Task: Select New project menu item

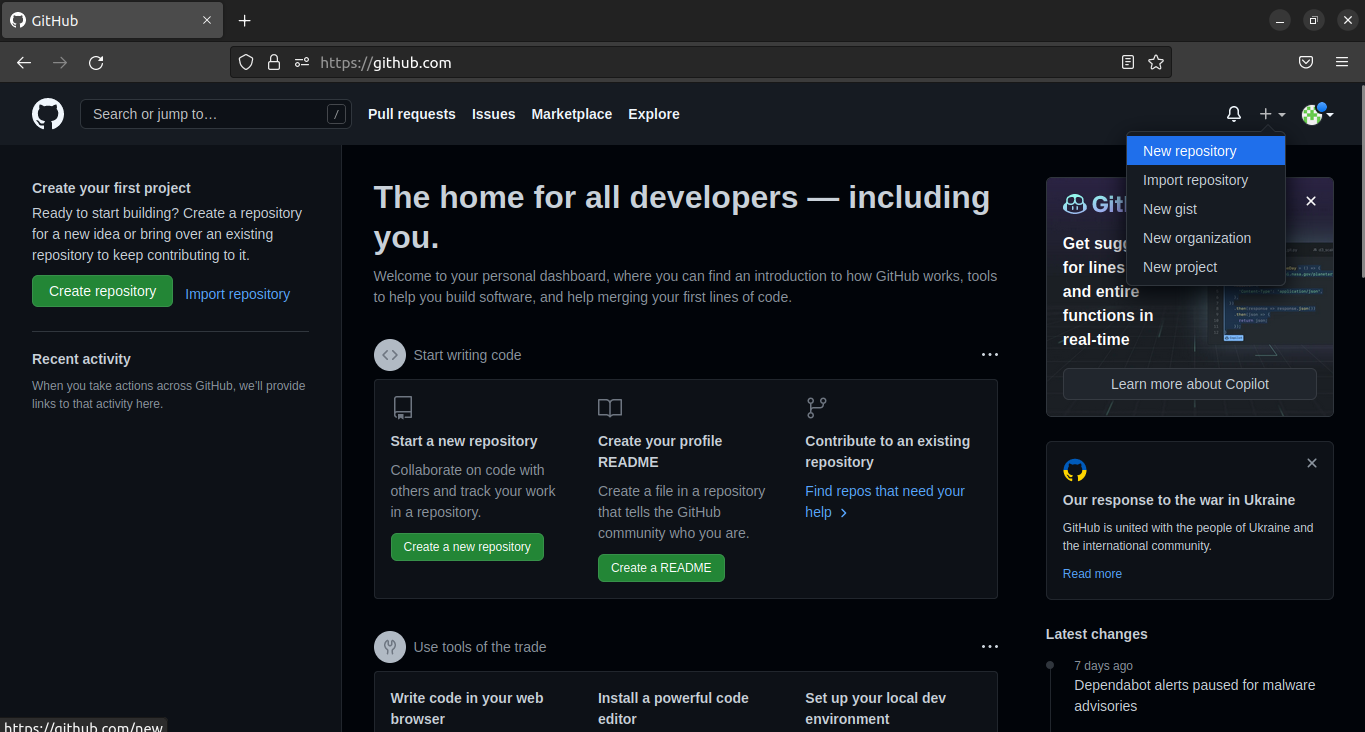Action: click(1206, 267)
